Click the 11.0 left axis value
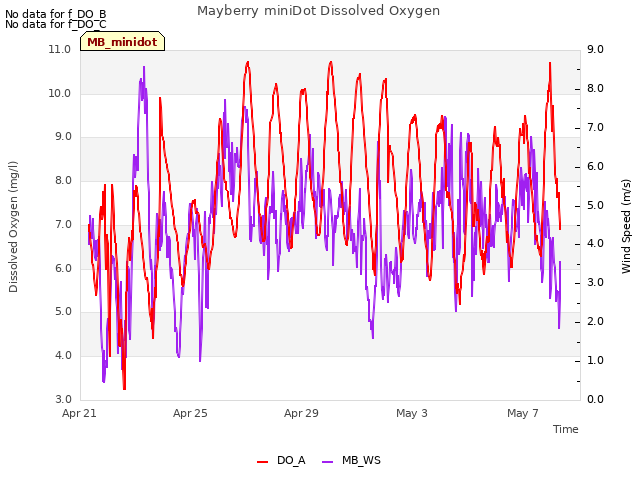This screenshot has width=640, height=480. click(x=60, y=49)
